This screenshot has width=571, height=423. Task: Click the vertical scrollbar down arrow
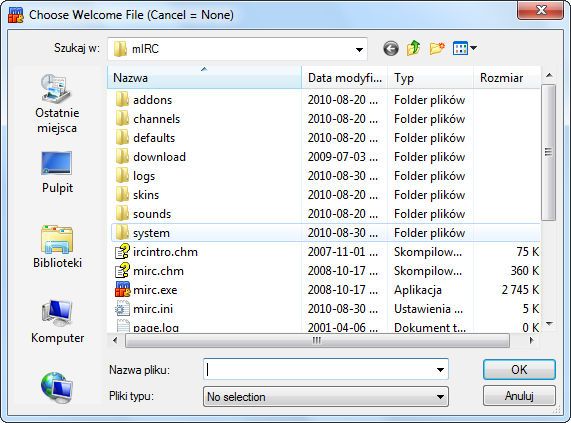point(549,324)
